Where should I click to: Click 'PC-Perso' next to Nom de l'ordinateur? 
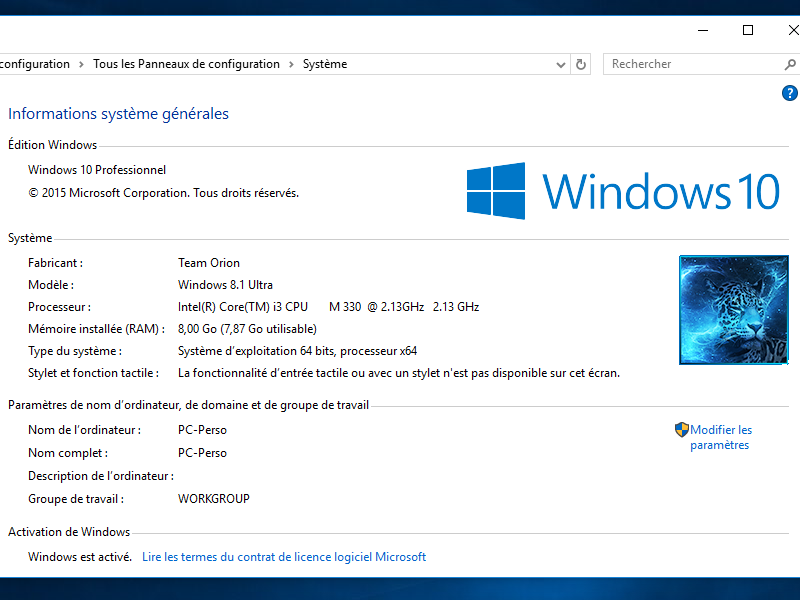(x=202, y=430)
